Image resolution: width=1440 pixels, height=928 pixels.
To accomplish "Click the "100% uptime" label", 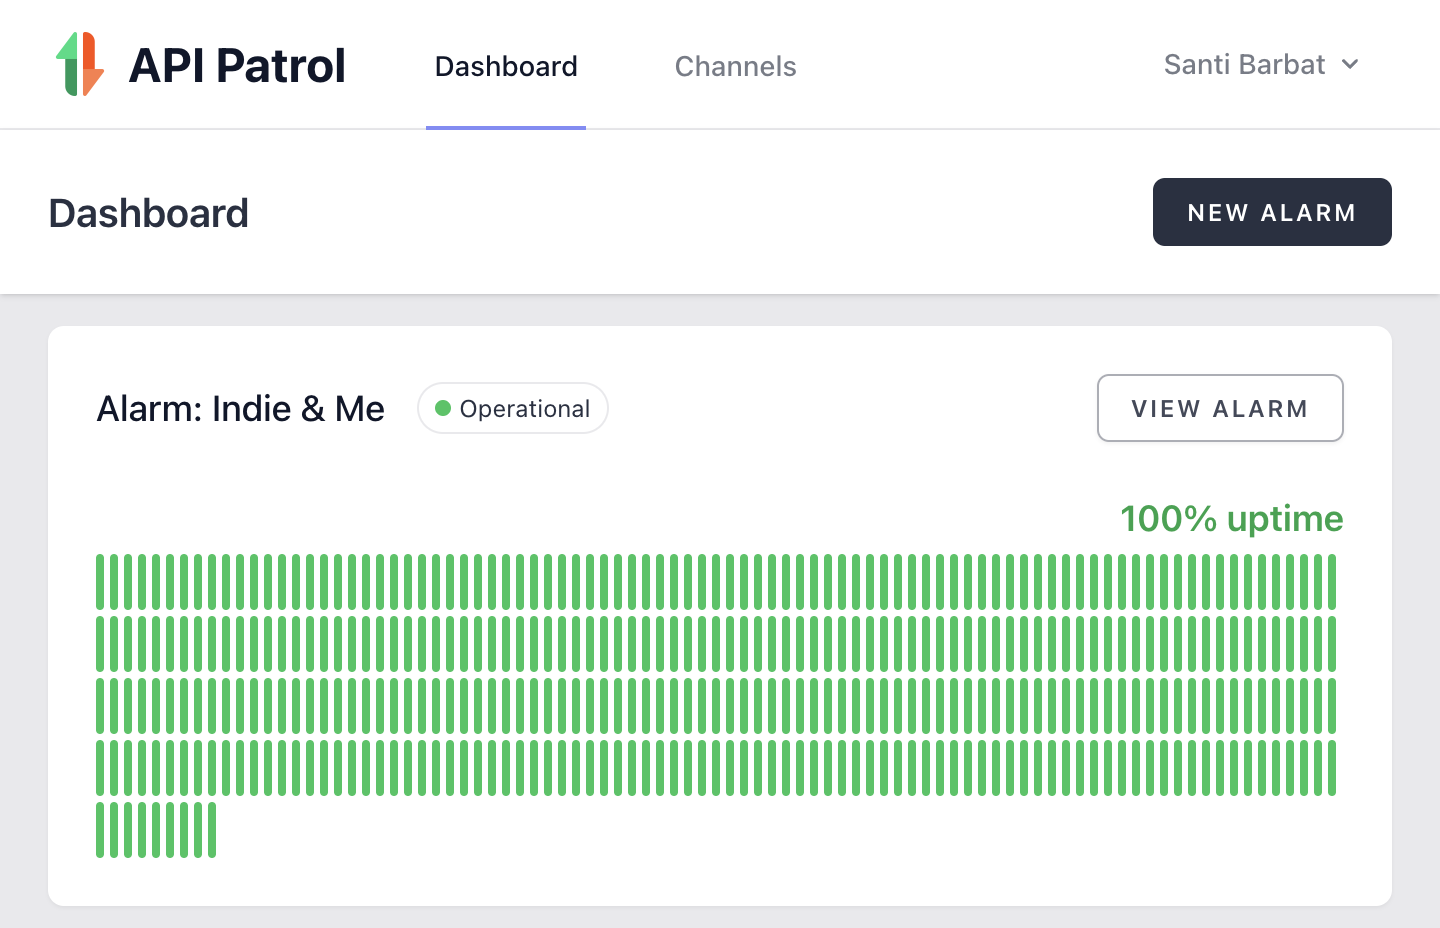I will pyautogui.click(x=1231, y=519).
